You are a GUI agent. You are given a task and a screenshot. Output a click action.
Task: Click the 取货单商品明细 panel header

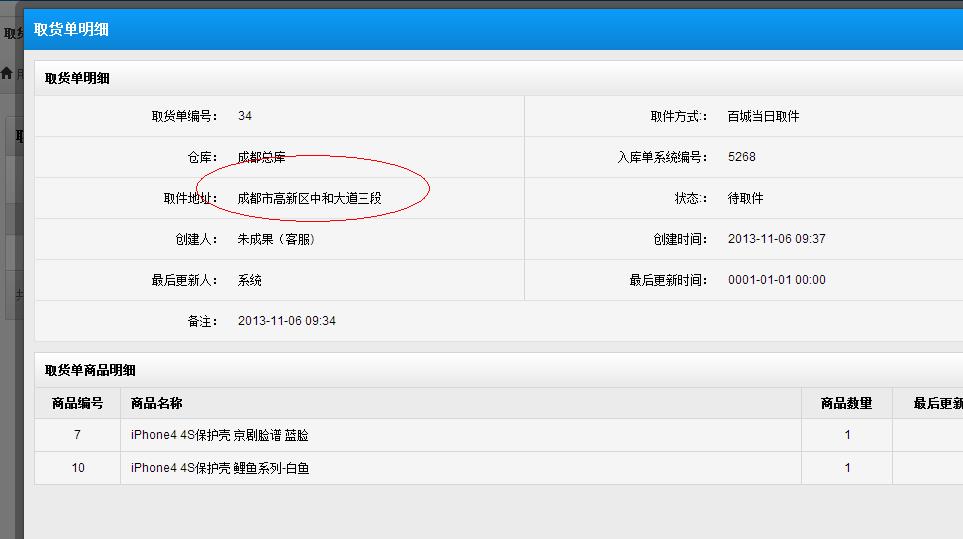(x=90, y=370)
